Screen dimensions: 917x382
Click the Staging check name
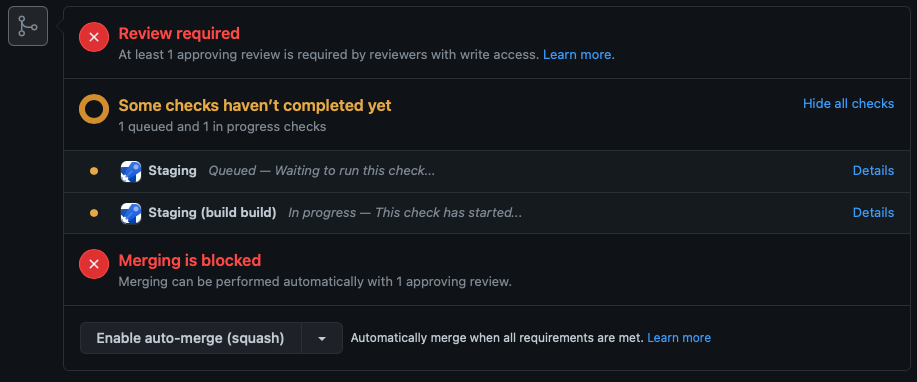pyautogui.click(x=173, y=171)
